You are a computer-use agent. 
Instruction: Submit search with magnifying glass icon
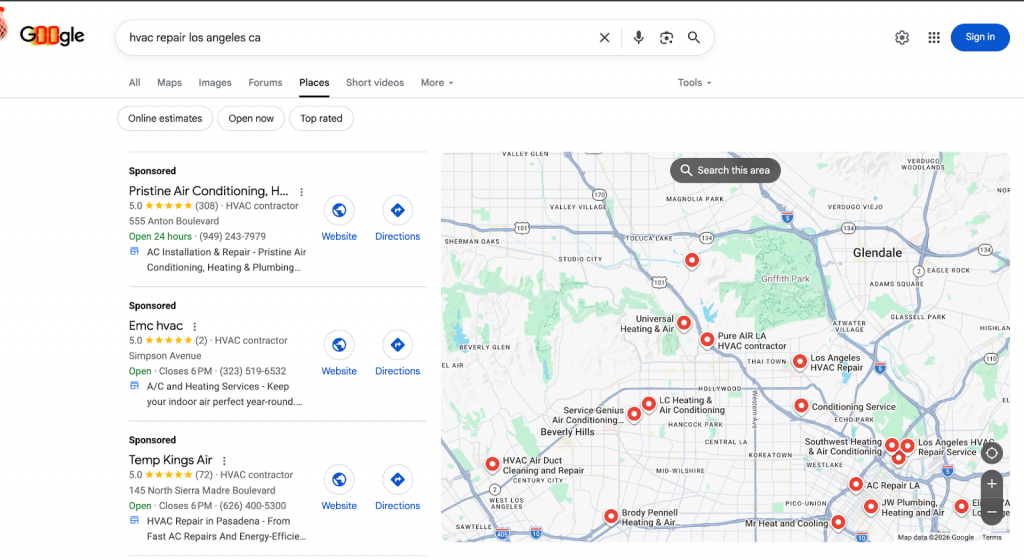point(694,38)
